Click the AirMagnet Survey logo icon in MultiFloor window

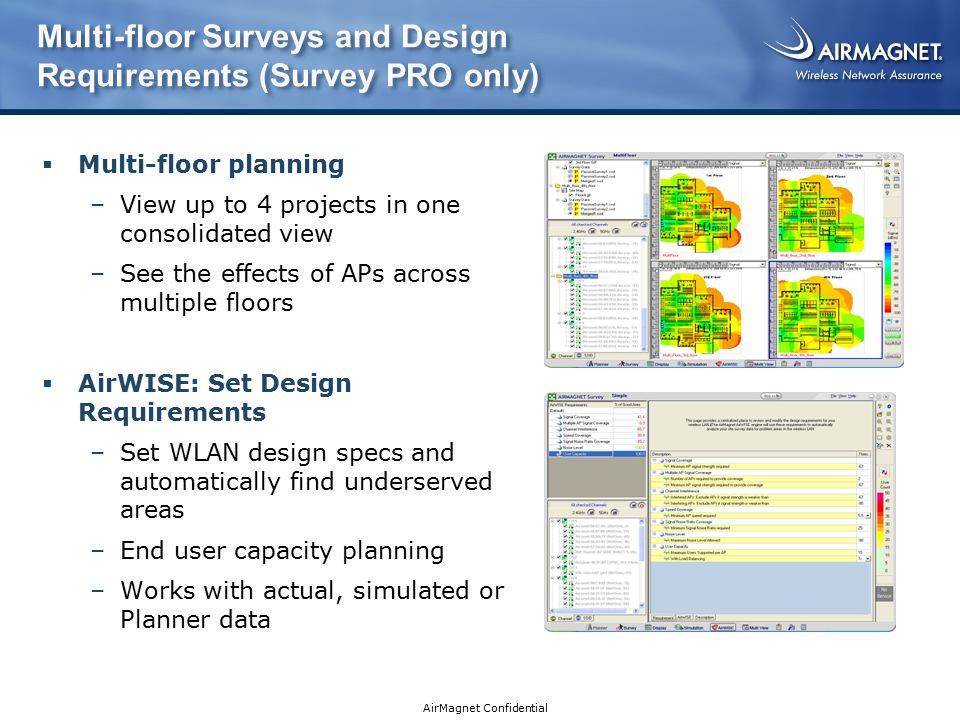point(552,156)
